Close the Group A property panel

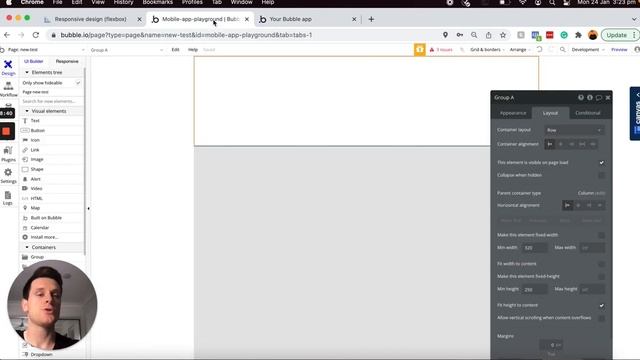click(x=608, y=98)
